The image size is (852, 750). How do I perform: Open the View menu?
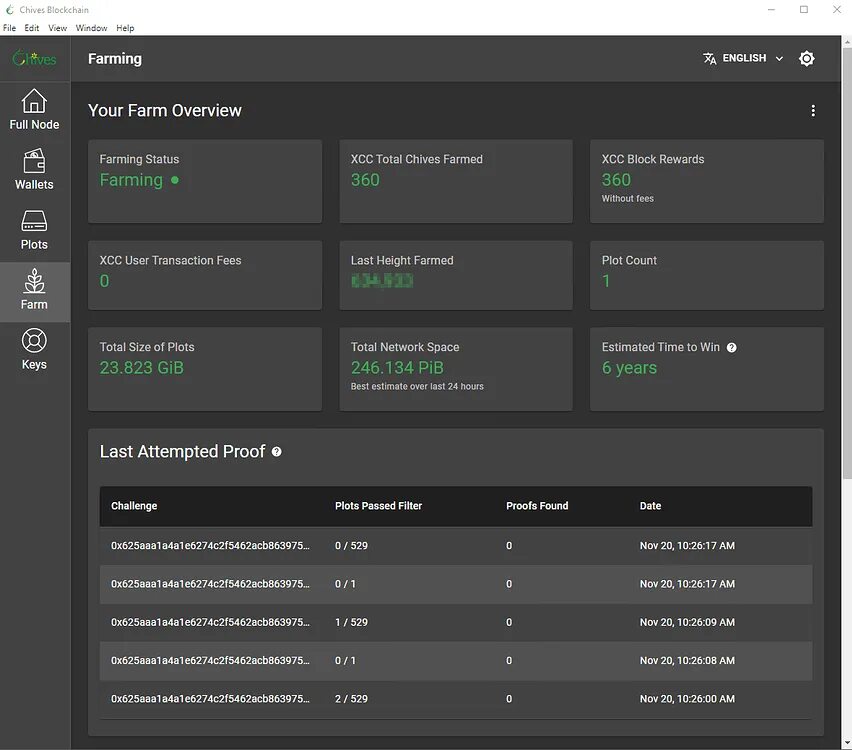coord(57,28)
